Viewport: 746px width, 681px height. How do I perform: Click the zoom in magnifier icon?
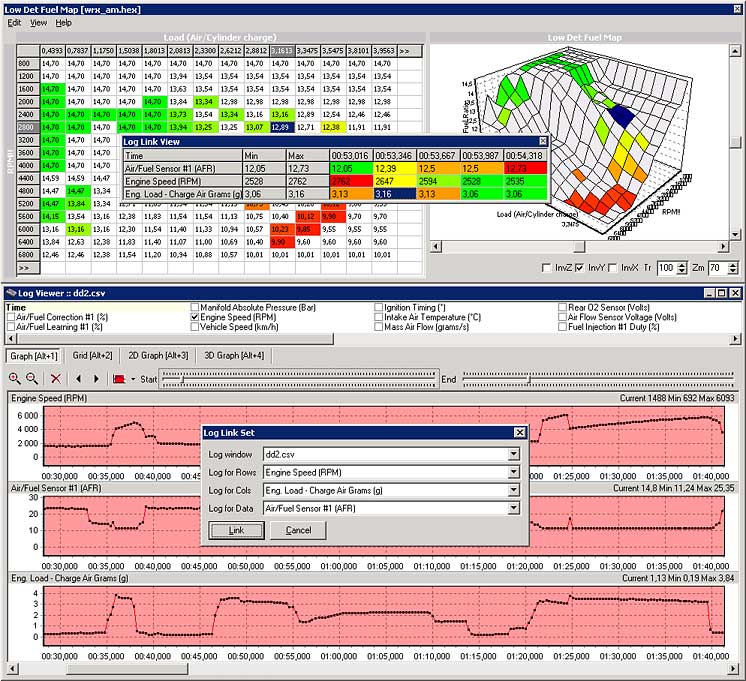pos(16,379)
